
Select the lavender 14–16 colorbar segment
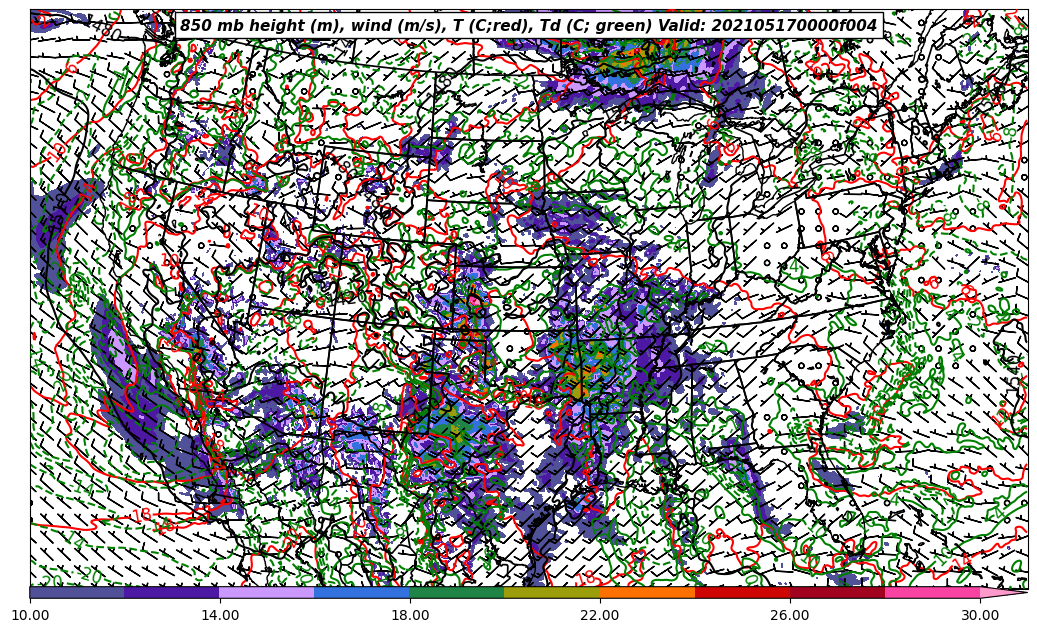[x=267, y=592]
